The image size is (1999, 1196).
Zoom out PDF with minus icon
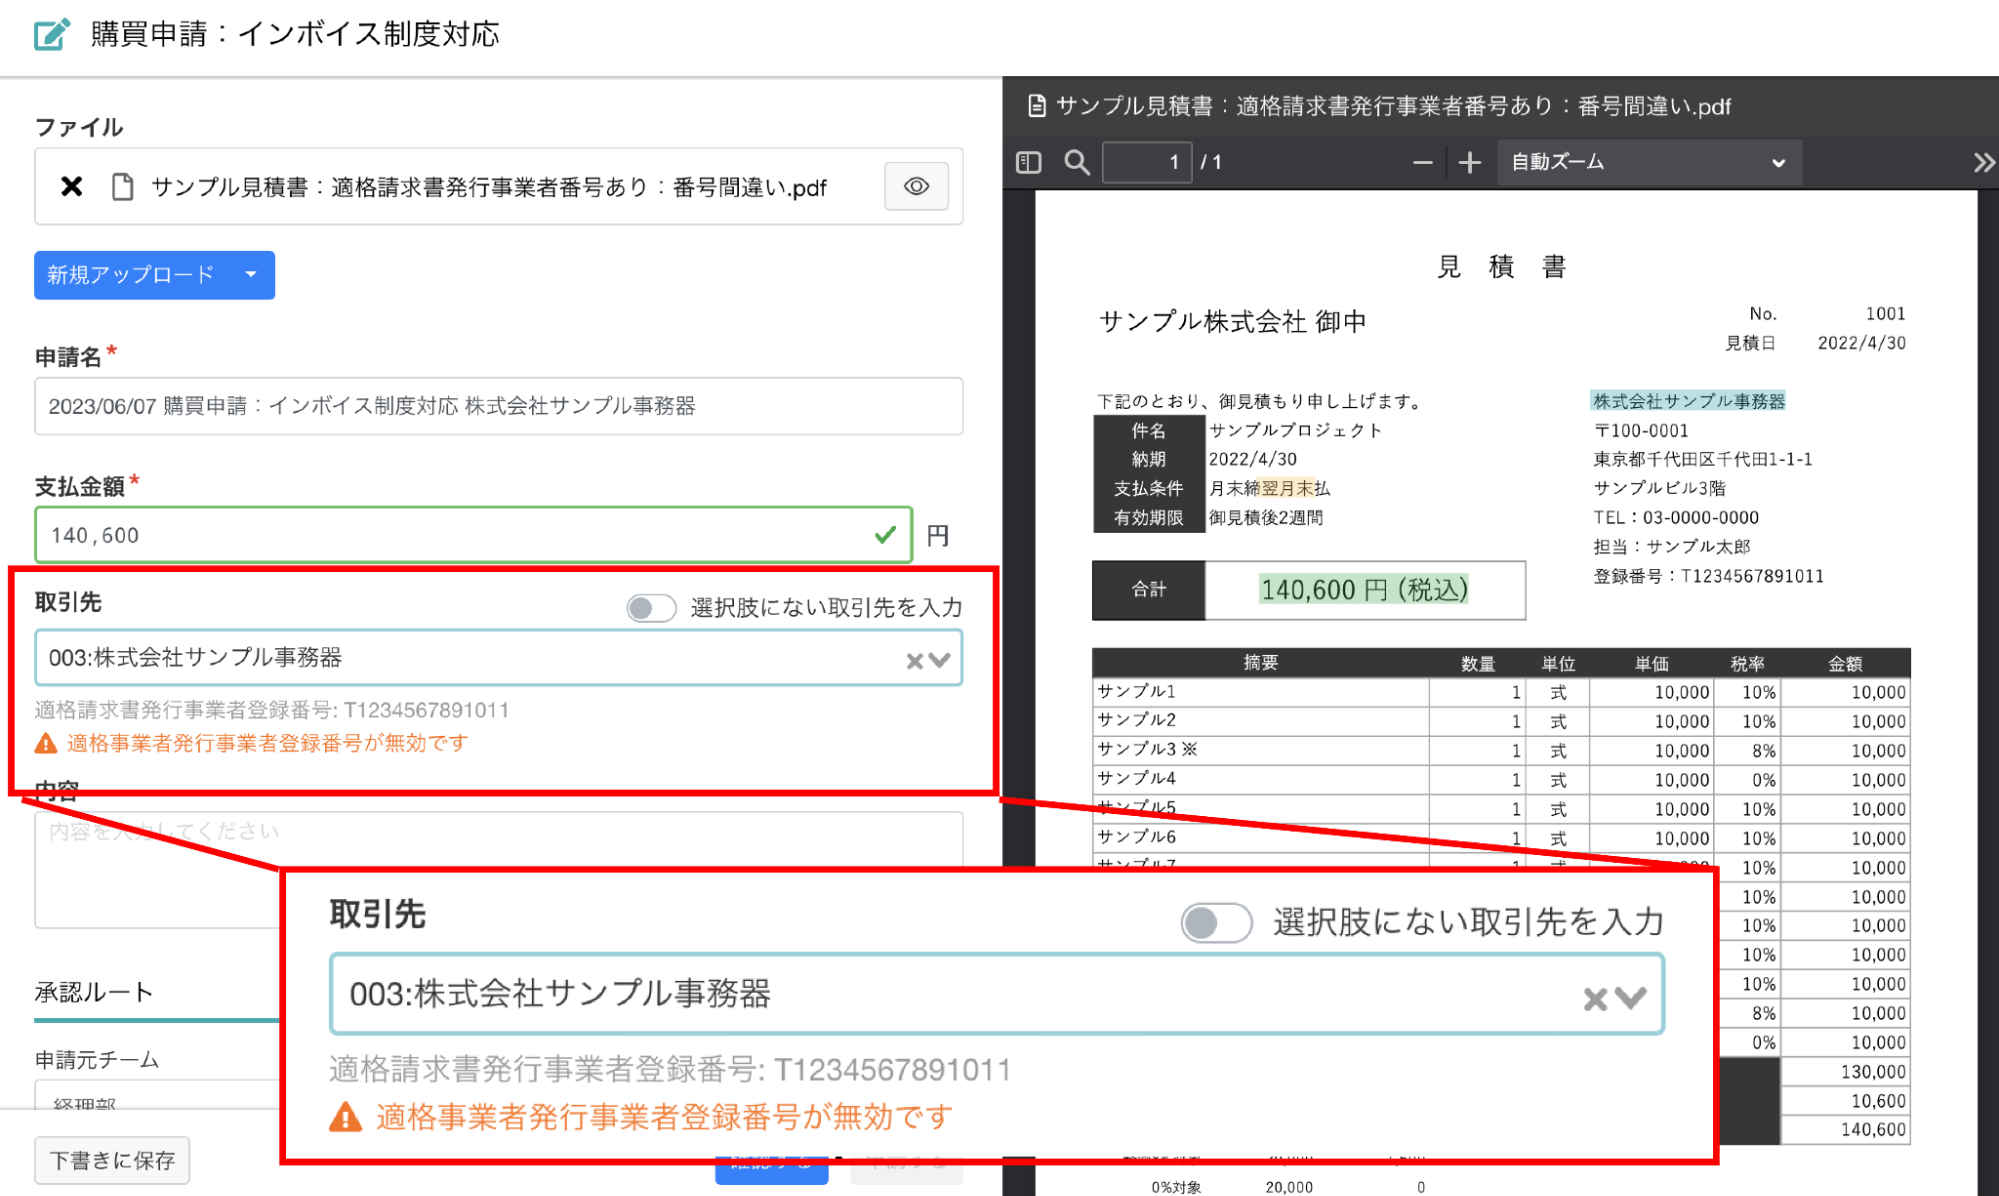pos(1422,162)
